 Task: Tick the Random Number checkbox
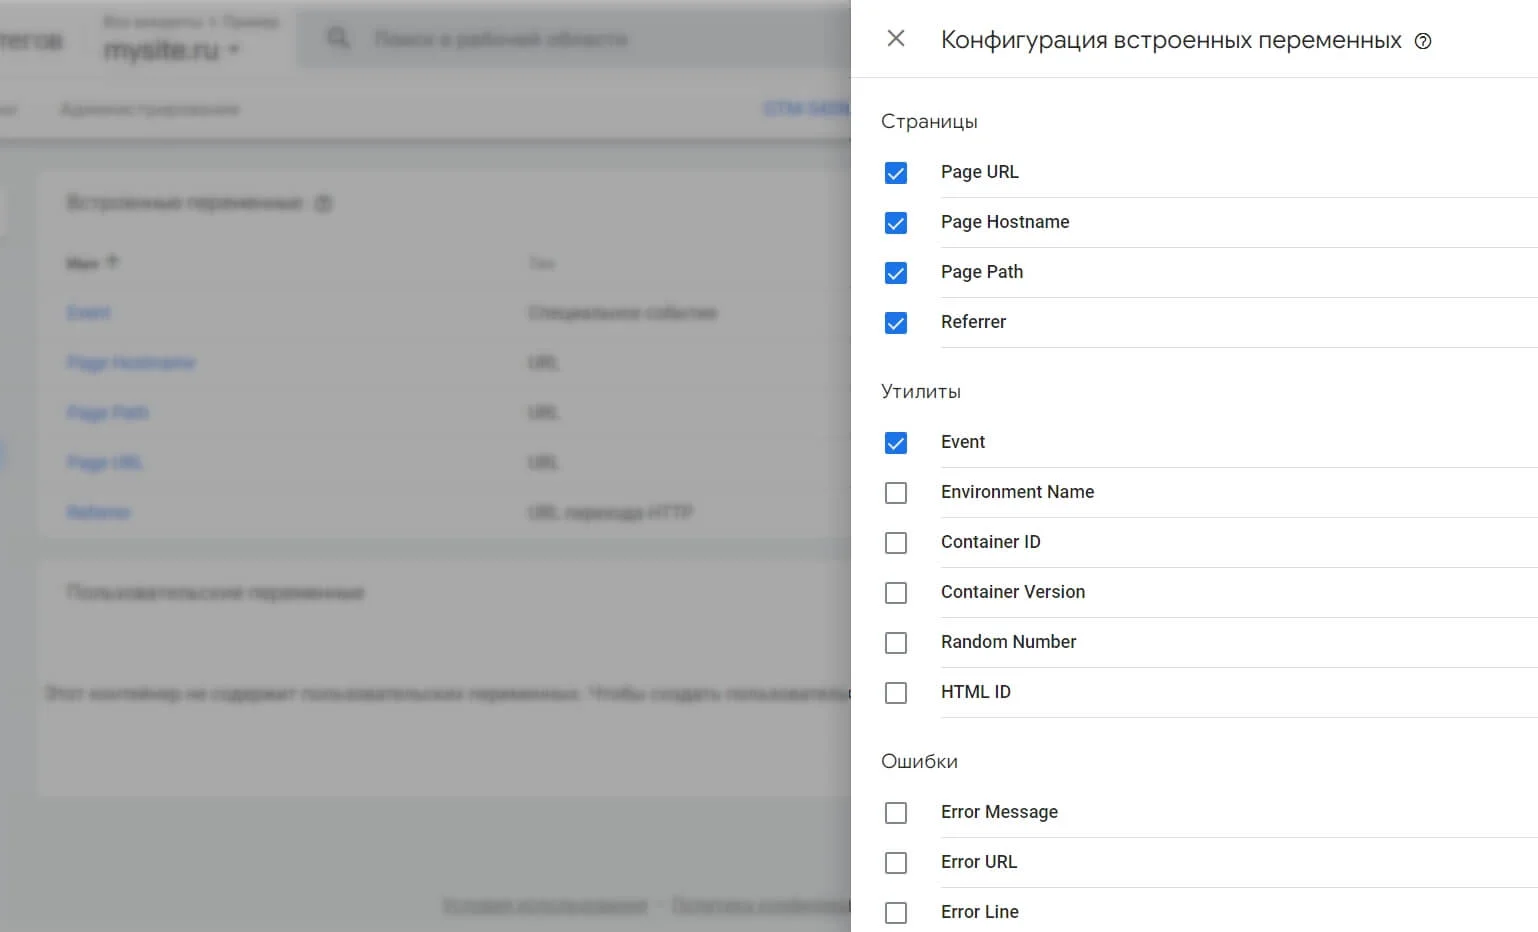pyautogui.click(x=896, y=643)
